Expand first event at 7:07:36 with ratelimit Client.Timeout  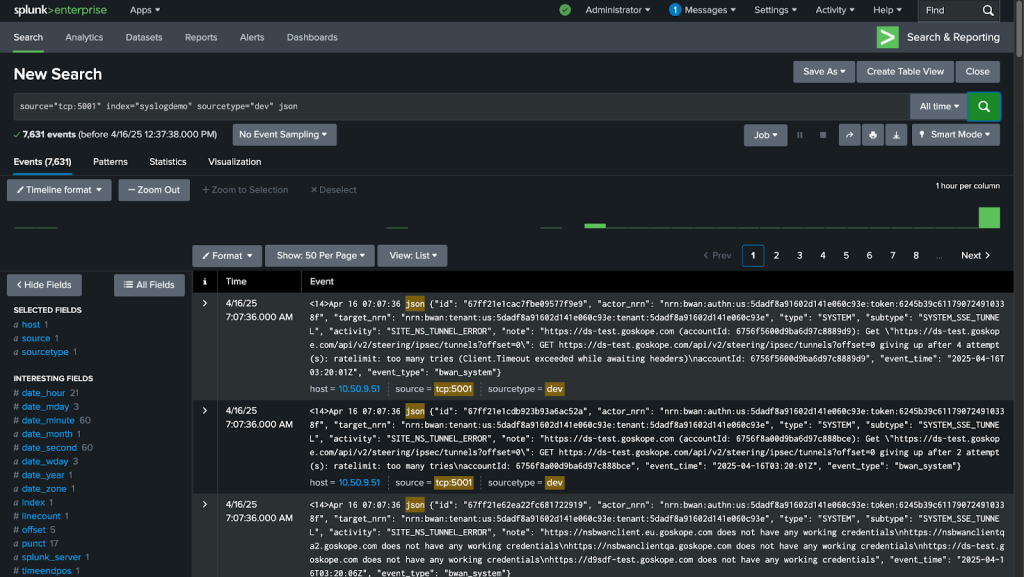204,304
